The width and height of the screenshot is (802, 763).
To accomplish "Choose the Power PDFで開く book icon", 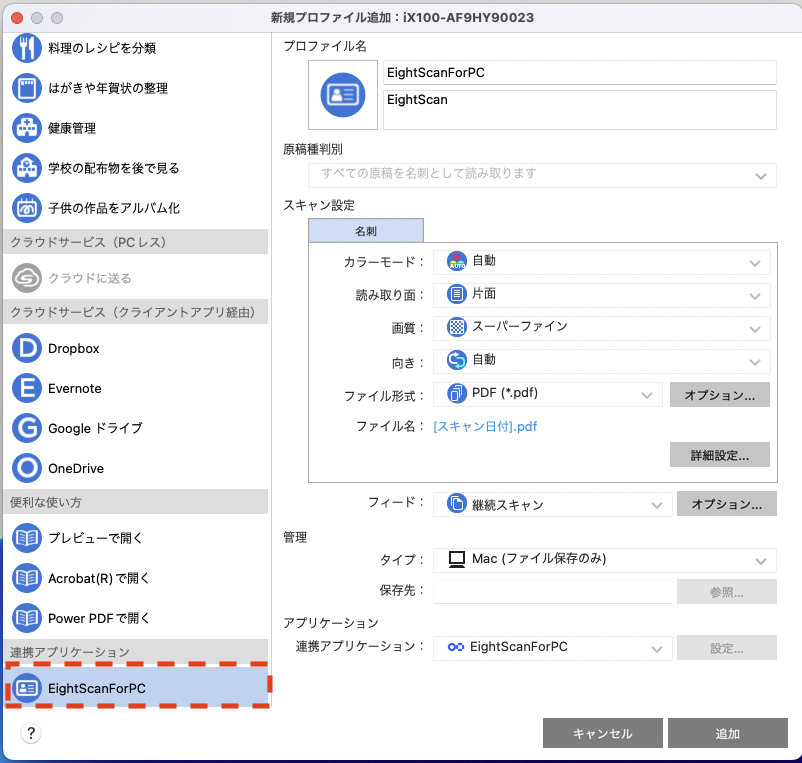I will (x=27, y=618).
